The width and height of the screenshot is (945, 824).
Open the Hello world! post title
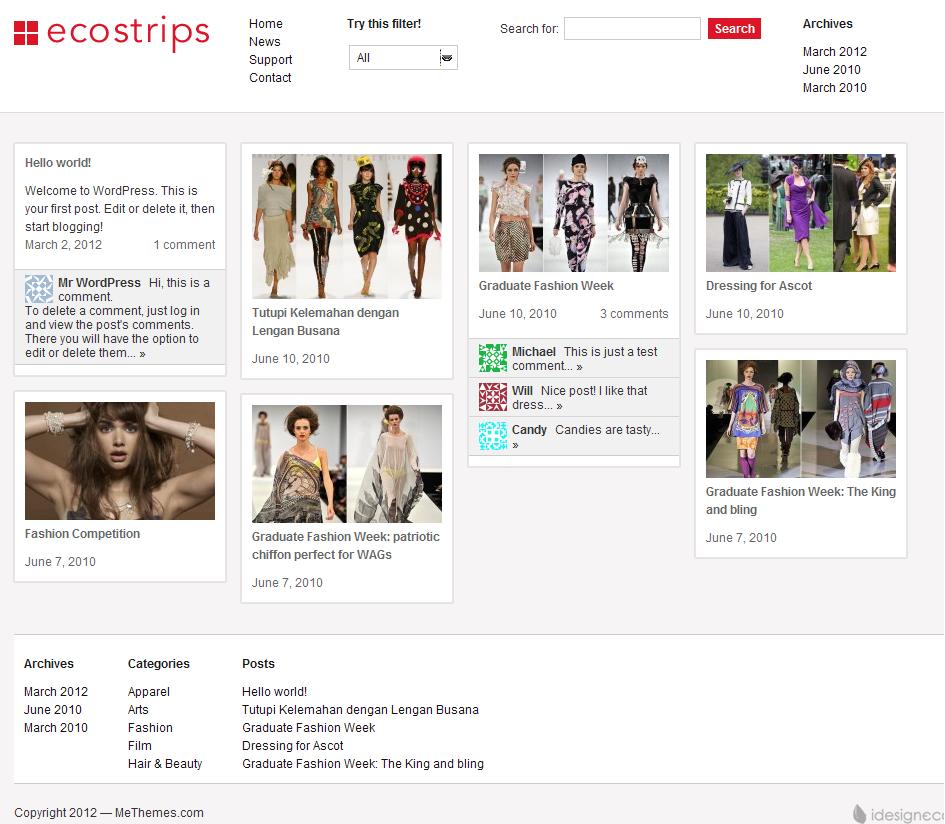(x=58, y=163)
